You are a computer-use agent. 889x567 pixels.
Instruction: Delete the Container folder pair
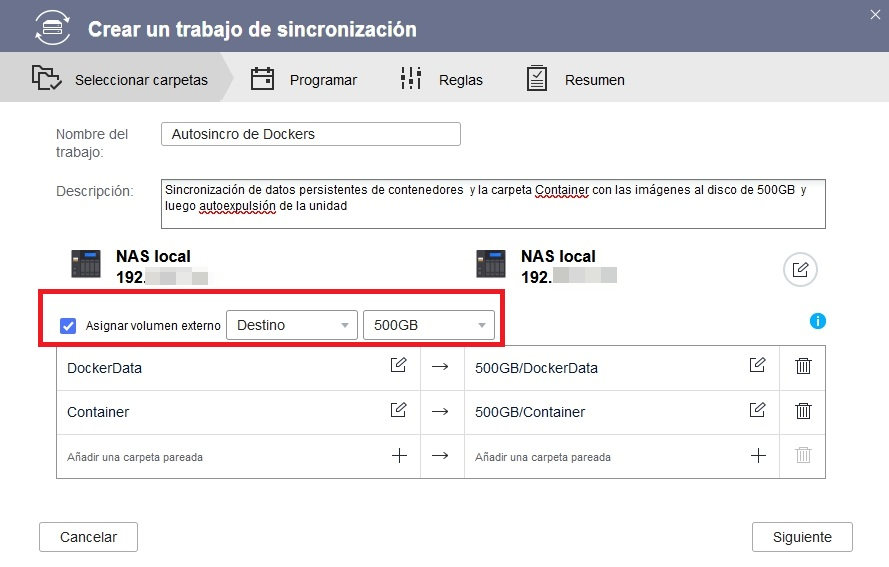point(803,410)
